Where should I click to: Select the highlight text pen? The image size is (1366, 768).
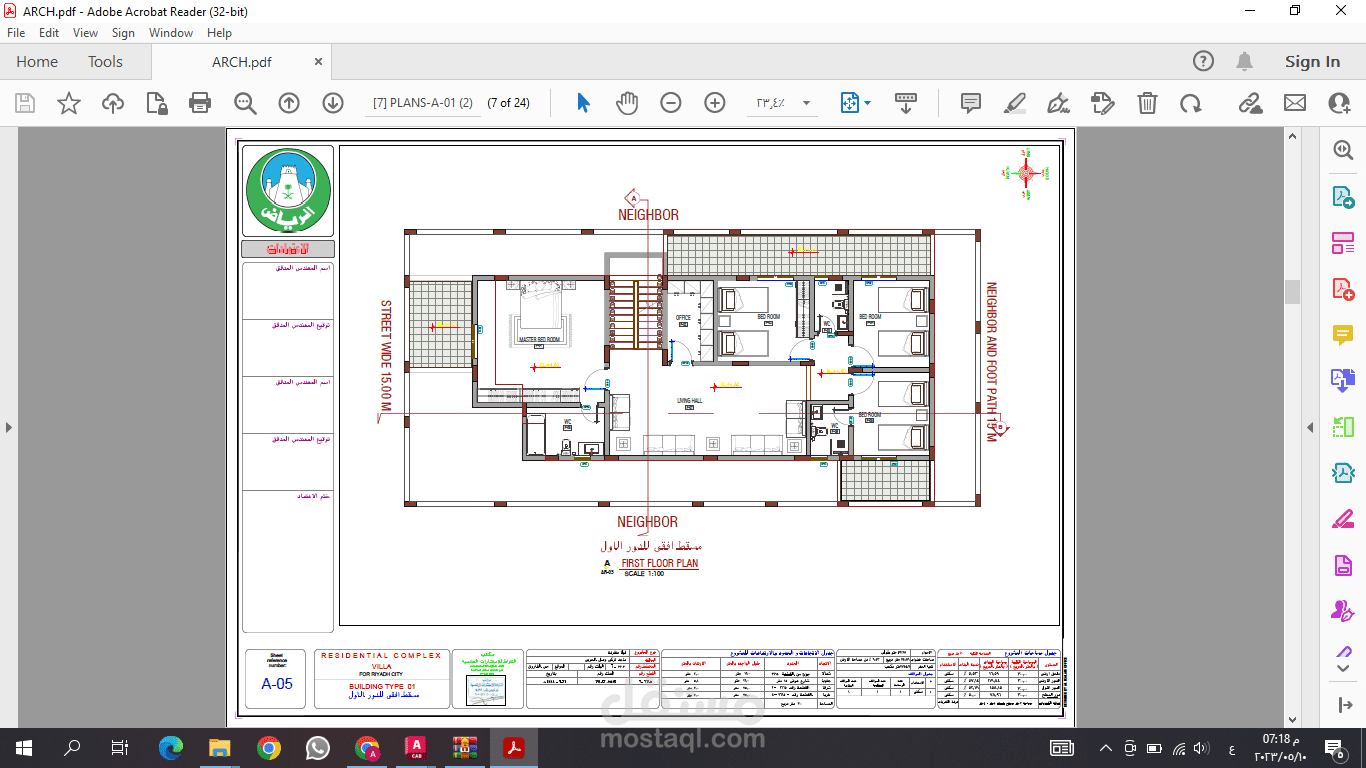click(x=1014, y=103)
